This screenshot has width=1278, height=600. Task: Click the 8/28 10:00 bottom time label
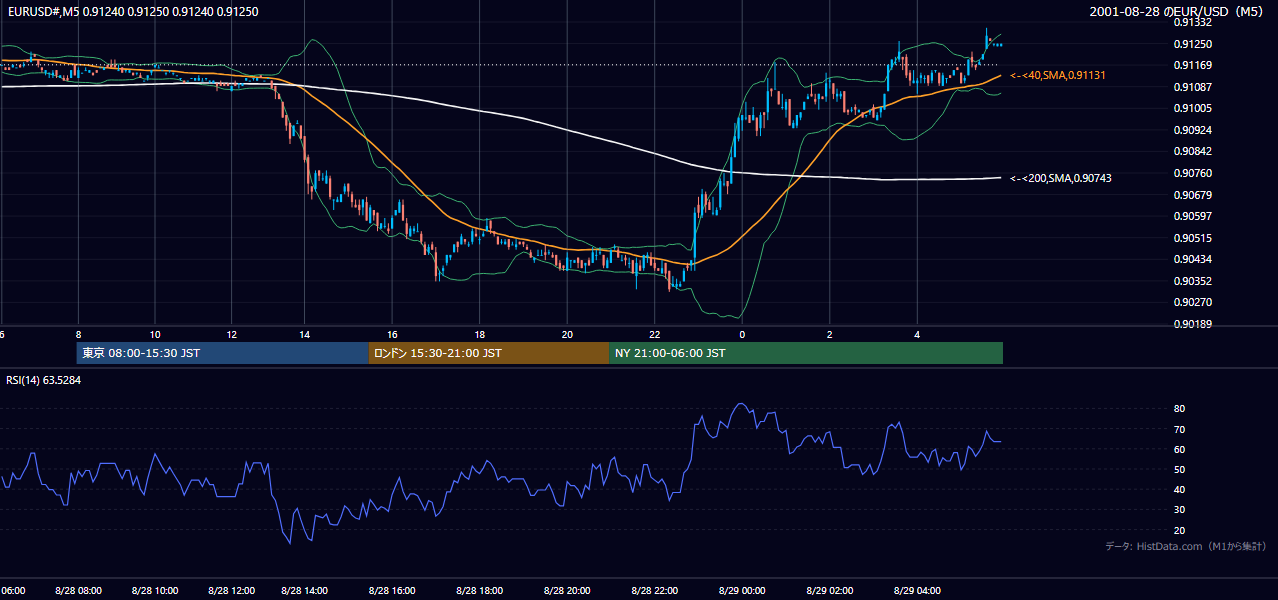point(155,591)
